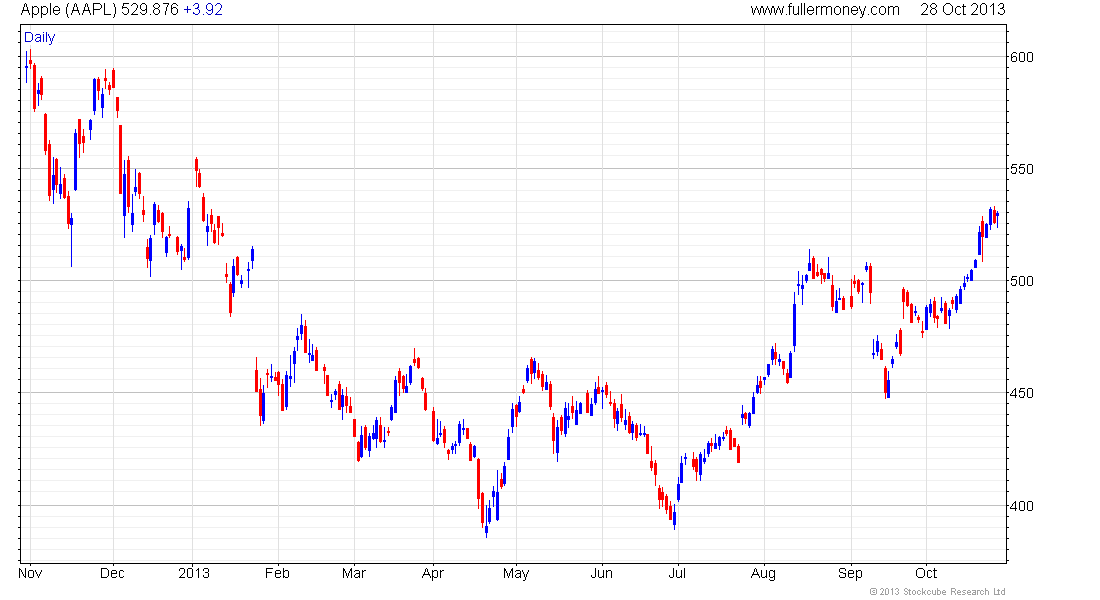This screenshot has height=600, width=1100.
Task: Click the +3.92 change value
Action: tap(203, 10)
